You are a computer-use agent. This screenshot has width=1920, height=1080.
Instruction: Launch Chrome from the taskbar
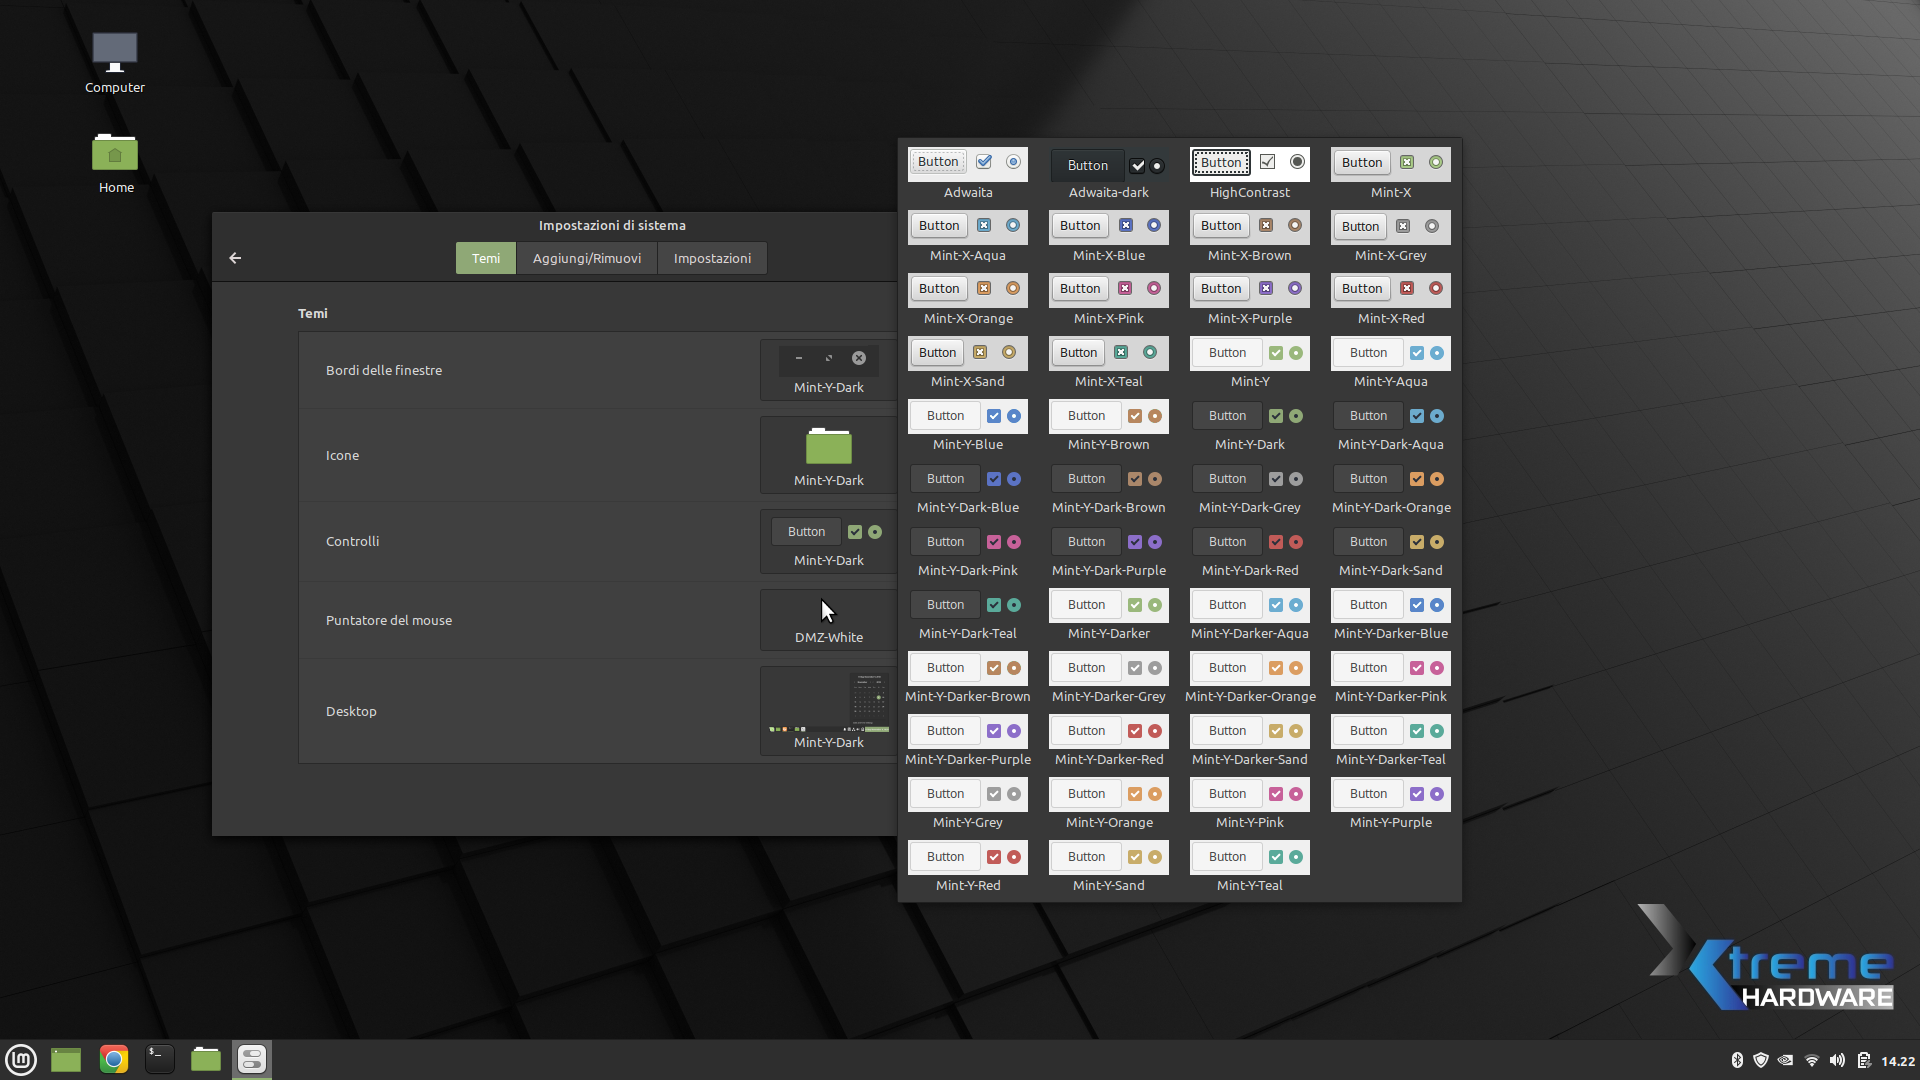(114, 1059)
